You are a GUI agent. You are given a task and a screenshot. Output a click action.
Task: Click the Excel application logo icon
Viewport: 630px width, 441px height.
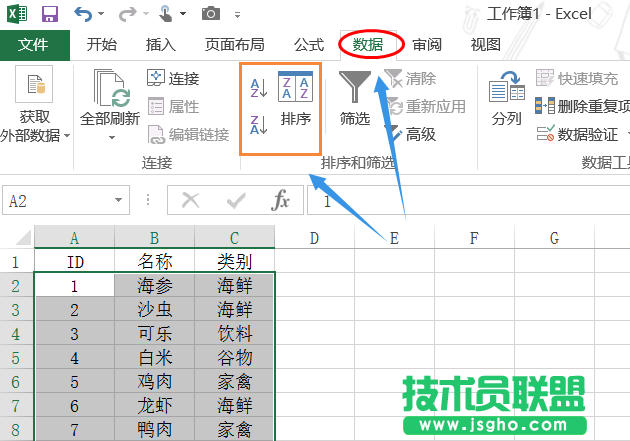[17, 14]
